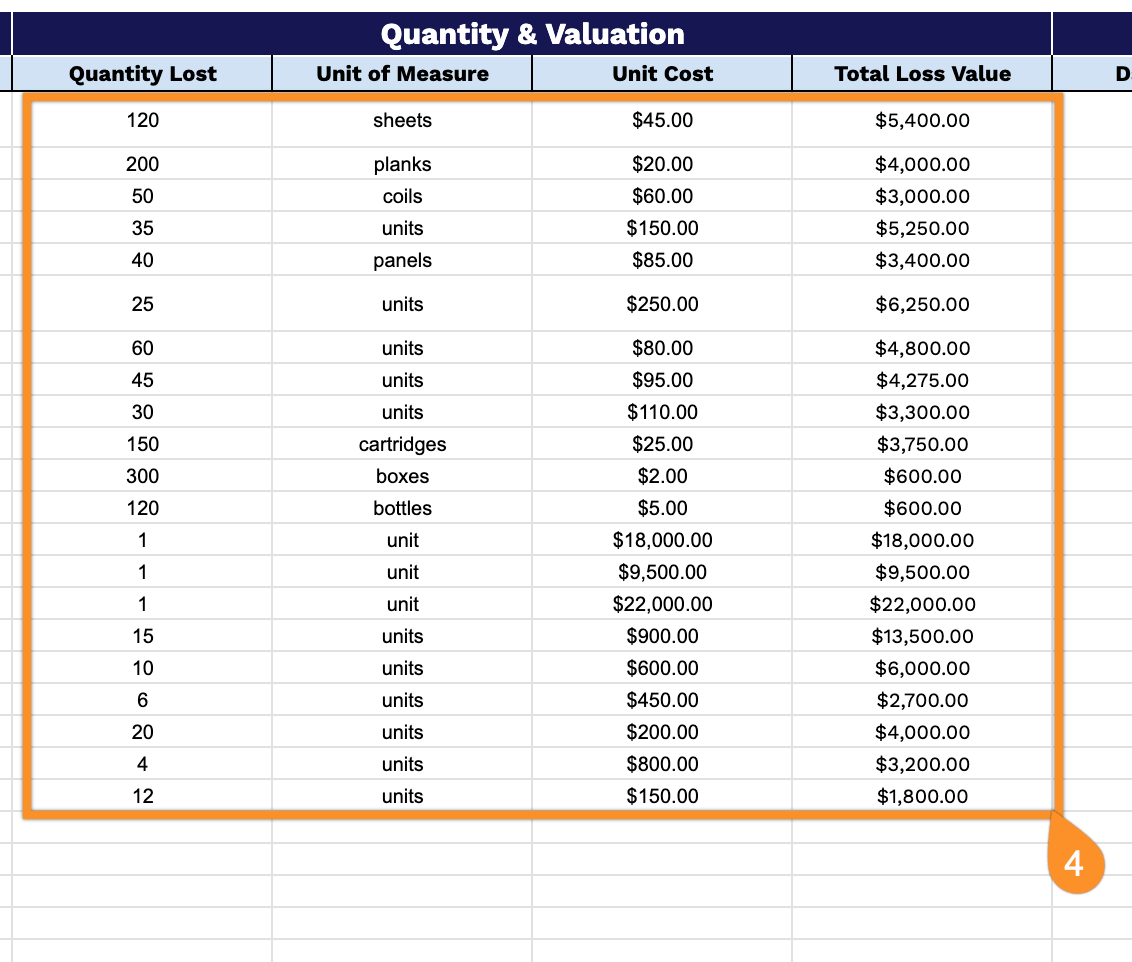Screen dimensions: 1132x962
Task: Select the $5,400.00 total loss cell
Action: 922,121
